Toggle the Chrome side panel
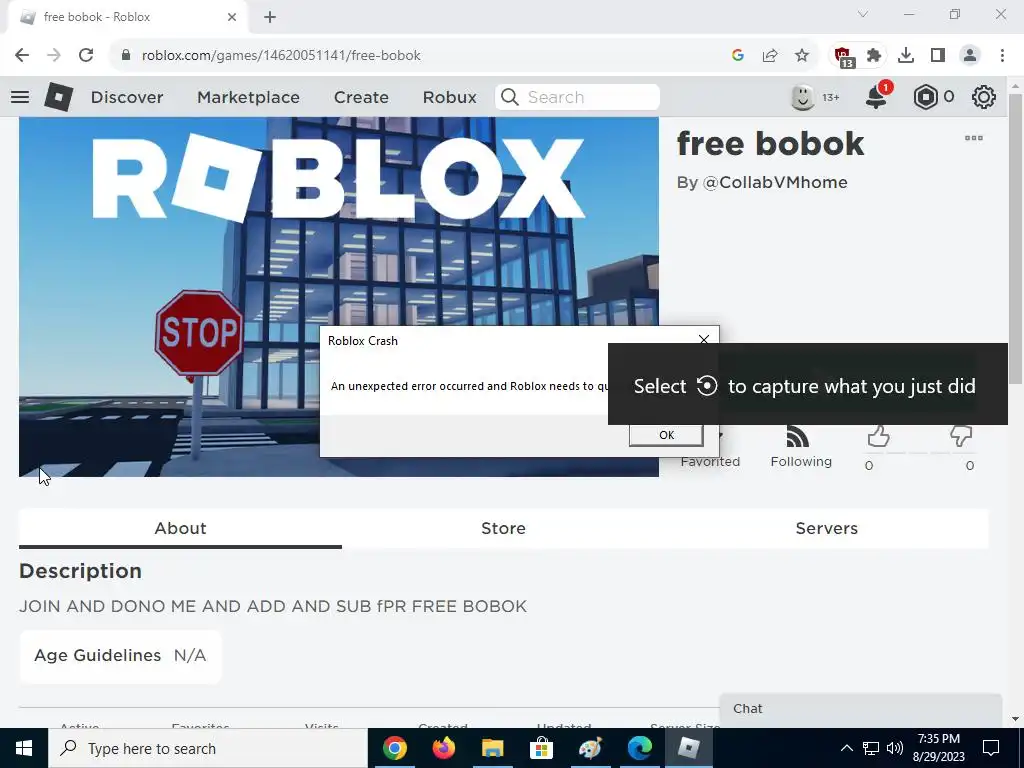The width and height of the screenshot is (1024, 768). click(938, 56)
